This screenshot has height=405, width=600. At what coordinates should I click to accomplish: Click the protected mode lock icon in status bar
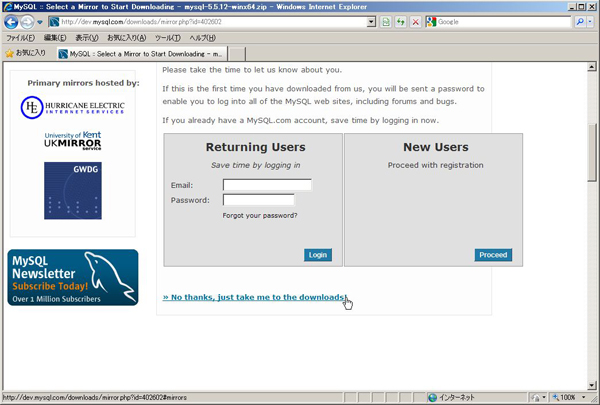[x=536, y=398]
